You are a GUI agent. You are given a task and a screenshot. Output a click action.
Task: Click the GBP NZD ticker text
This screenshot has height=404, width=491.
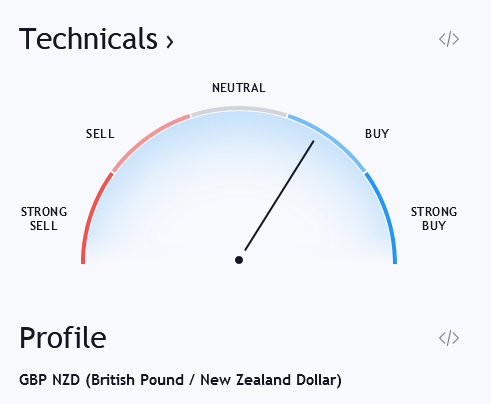[49, 380]
